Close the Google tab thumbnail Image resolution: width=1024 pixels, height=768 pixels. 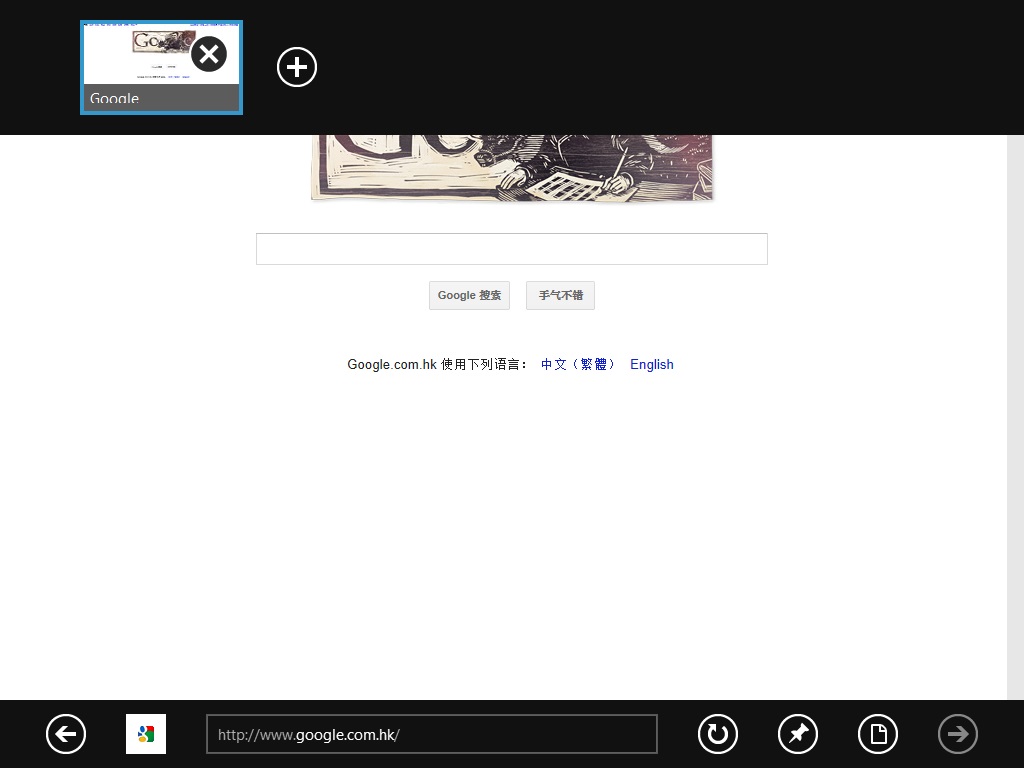pos(209,54)
